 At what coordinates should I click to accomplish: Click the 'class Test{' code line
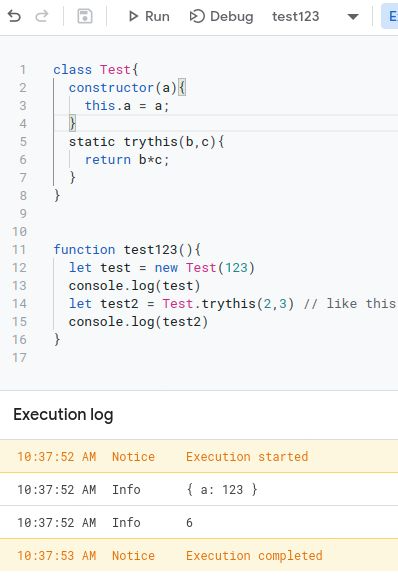pyautogui.click(x=96, y=70)
